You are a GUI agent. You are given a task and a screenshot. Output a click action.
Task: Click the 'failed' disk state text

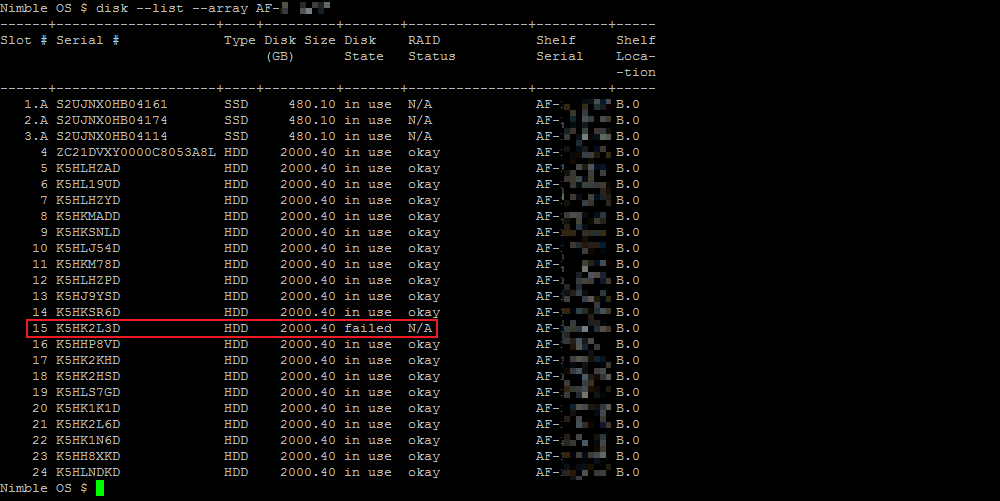pyautogui.click(x=368, y=328)
